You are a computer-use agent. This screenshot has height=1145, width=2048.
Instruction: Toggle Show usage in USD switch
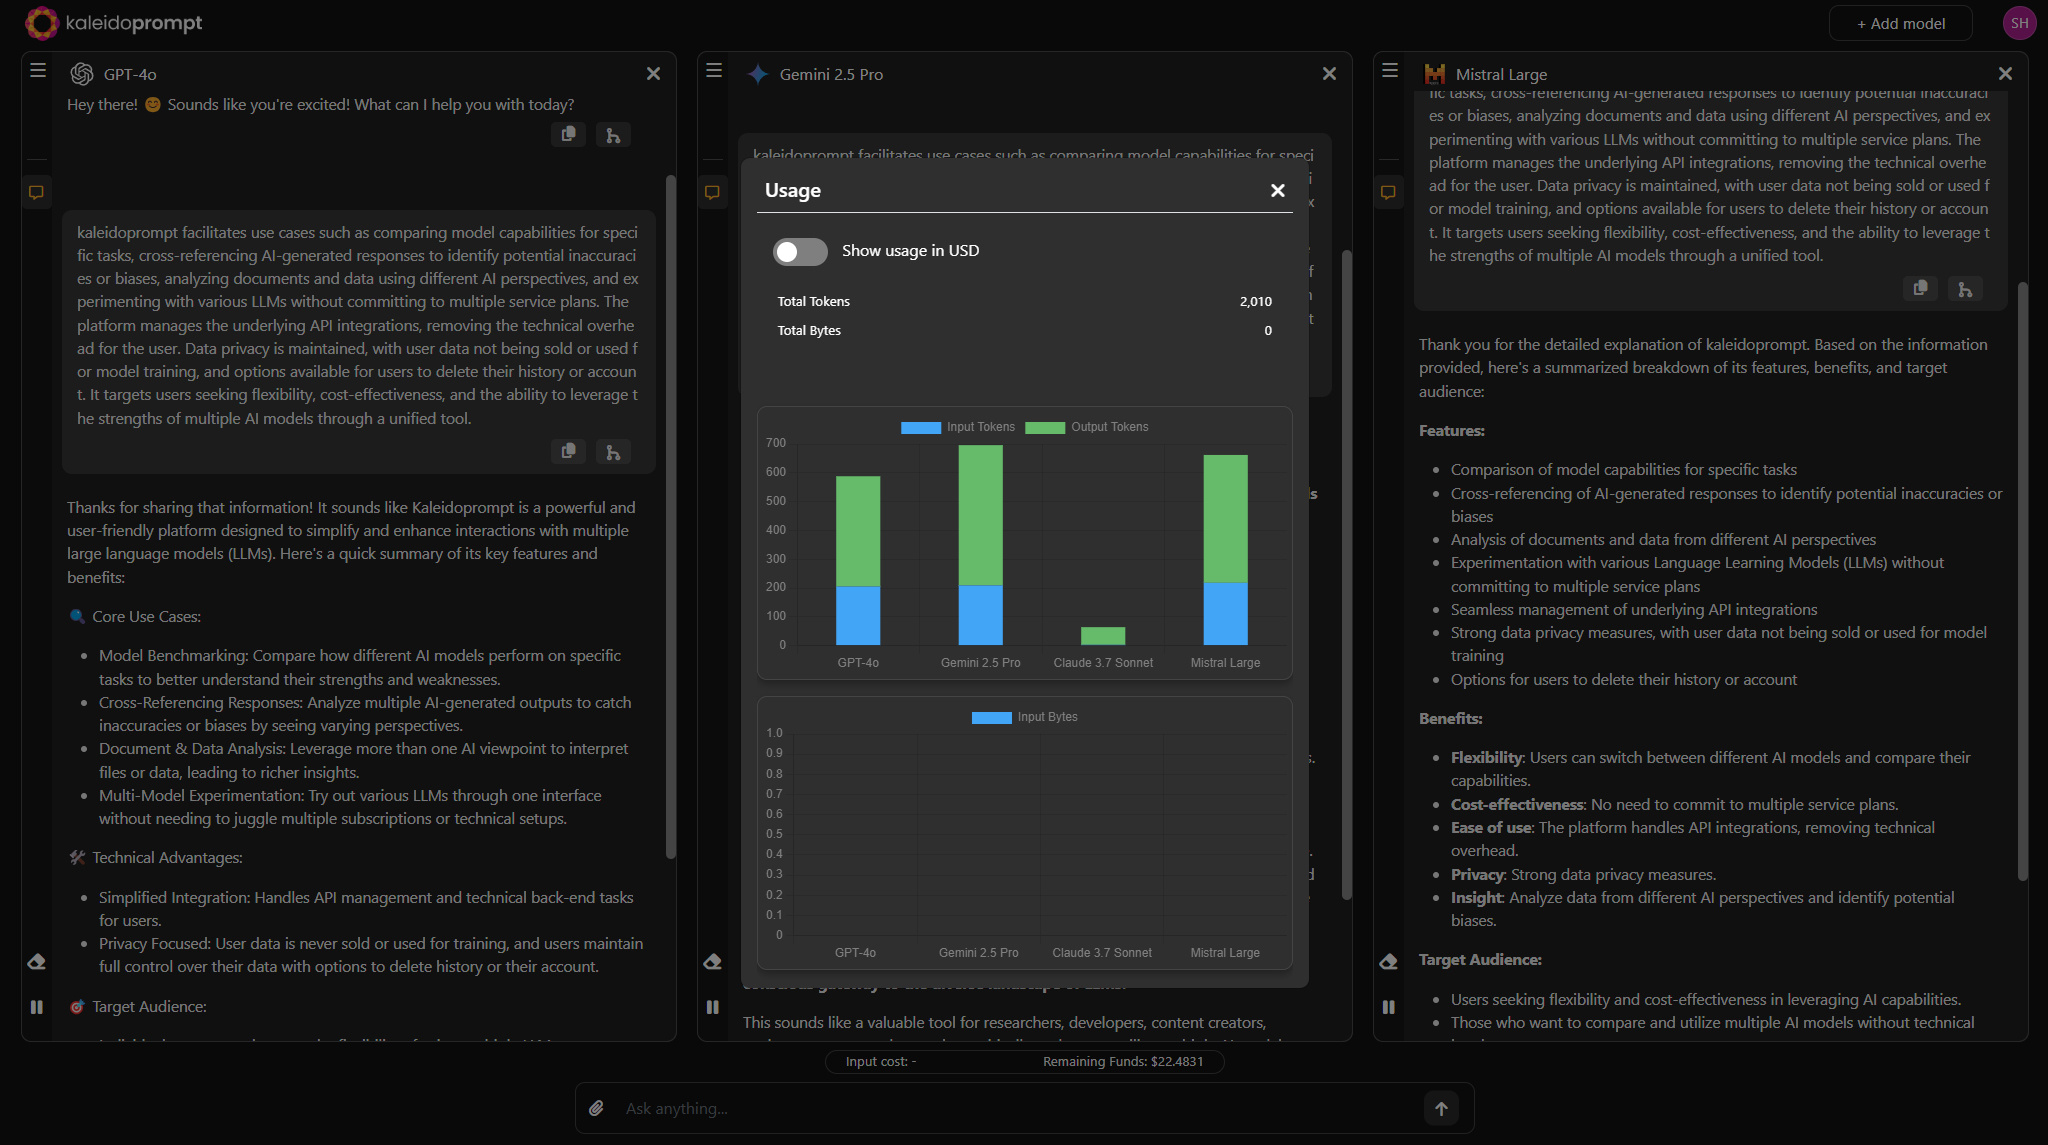click(799, 251)
